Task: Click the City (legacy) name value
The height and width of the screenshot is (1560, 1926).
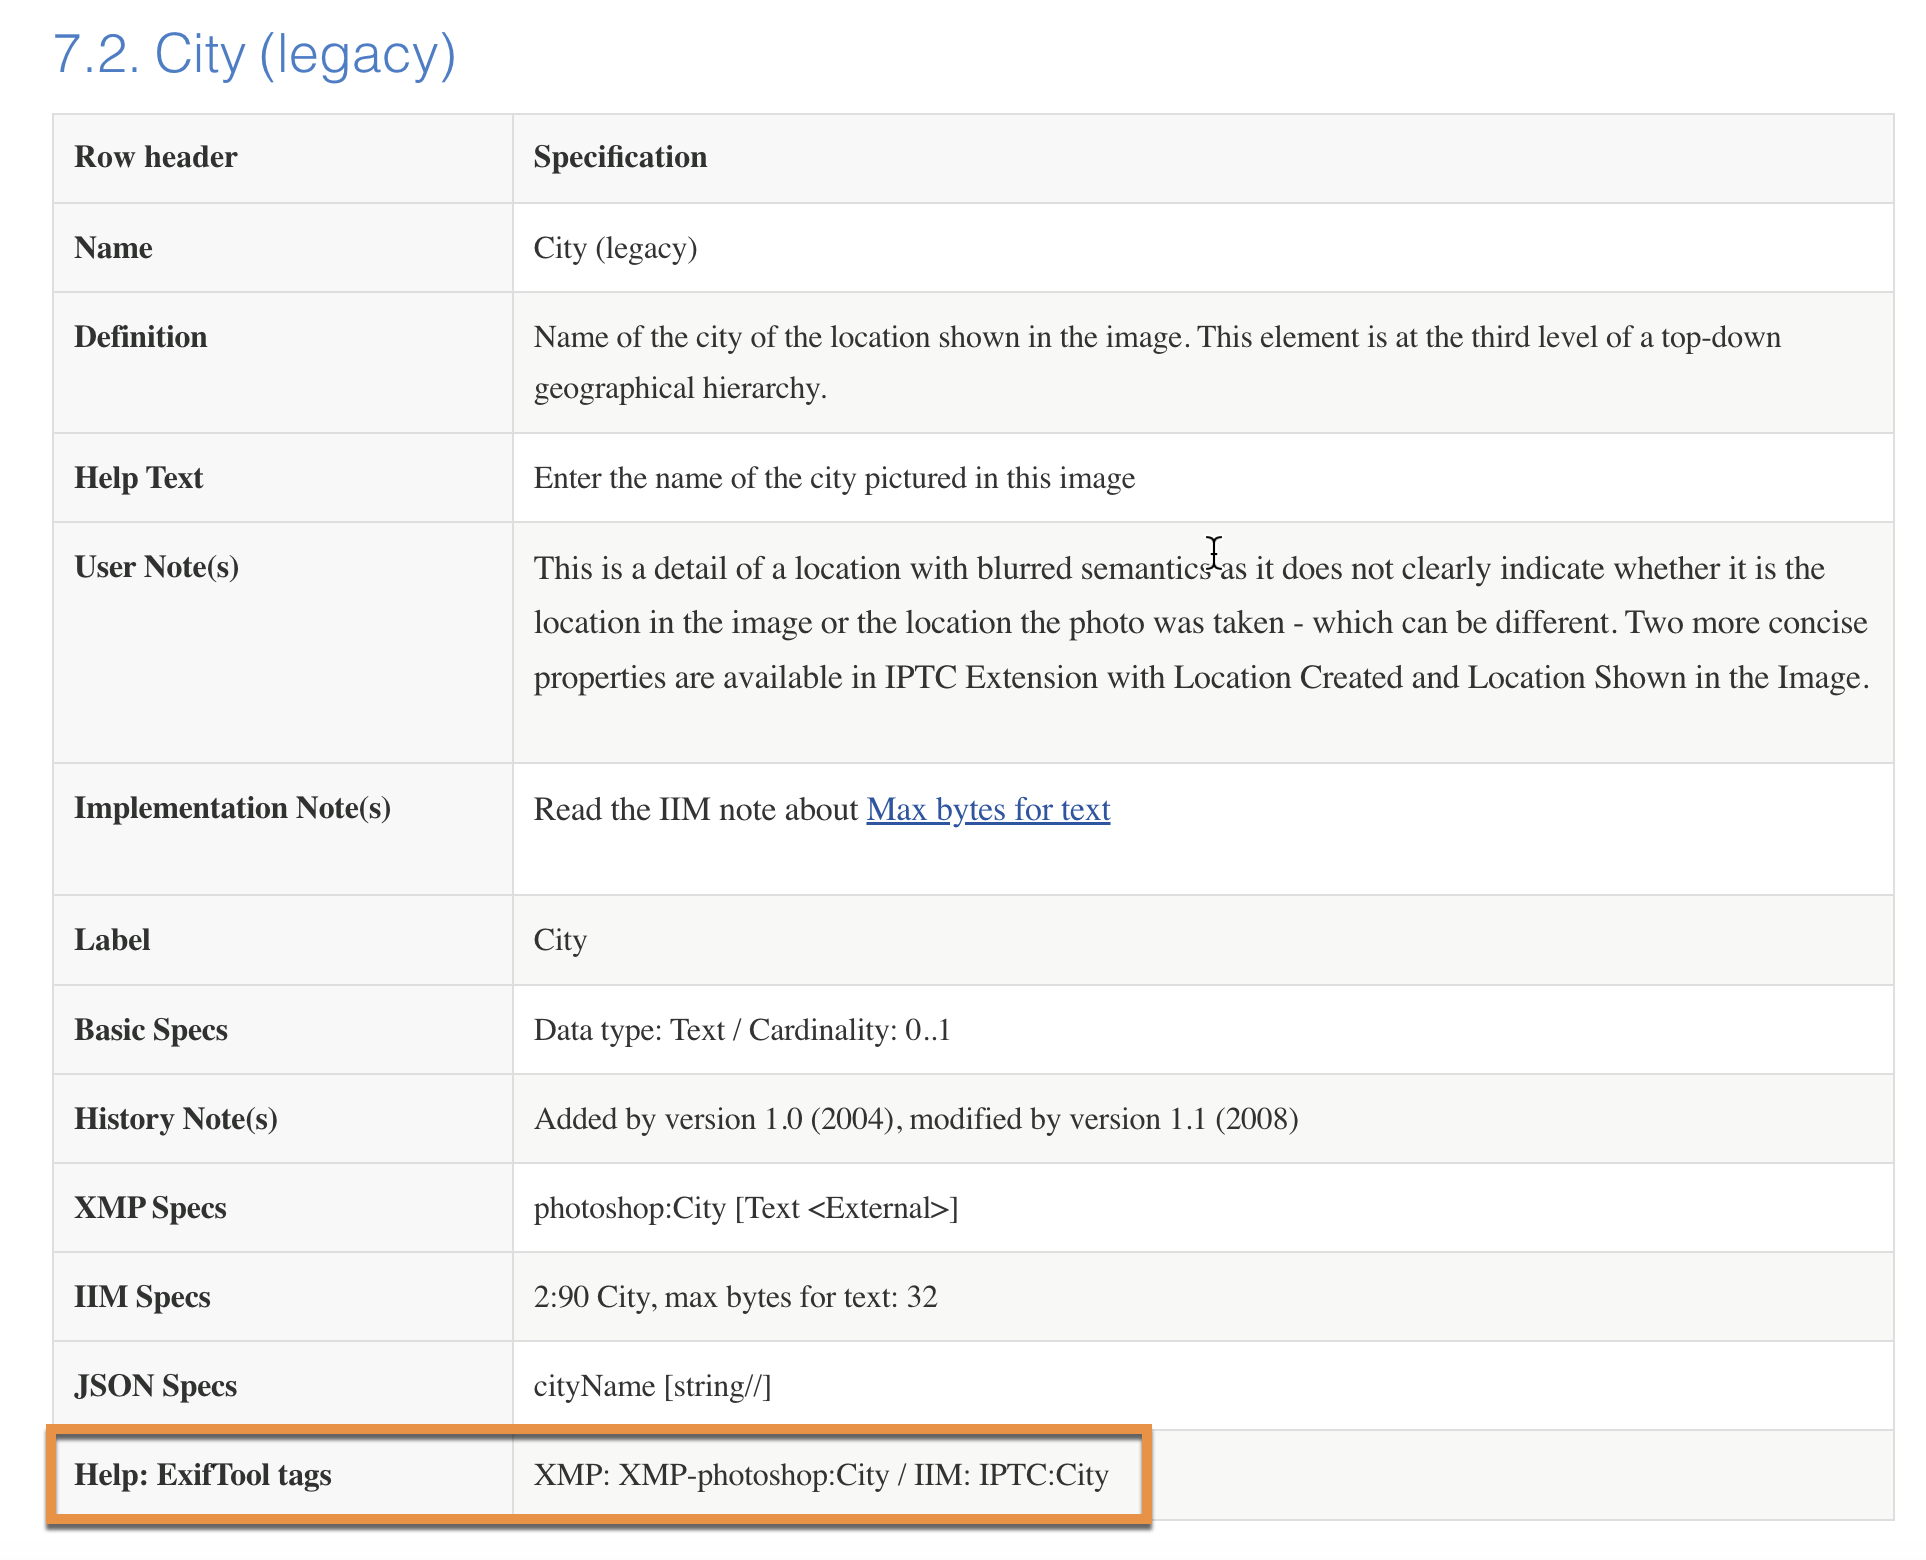Action: click(x=614, y=248)
